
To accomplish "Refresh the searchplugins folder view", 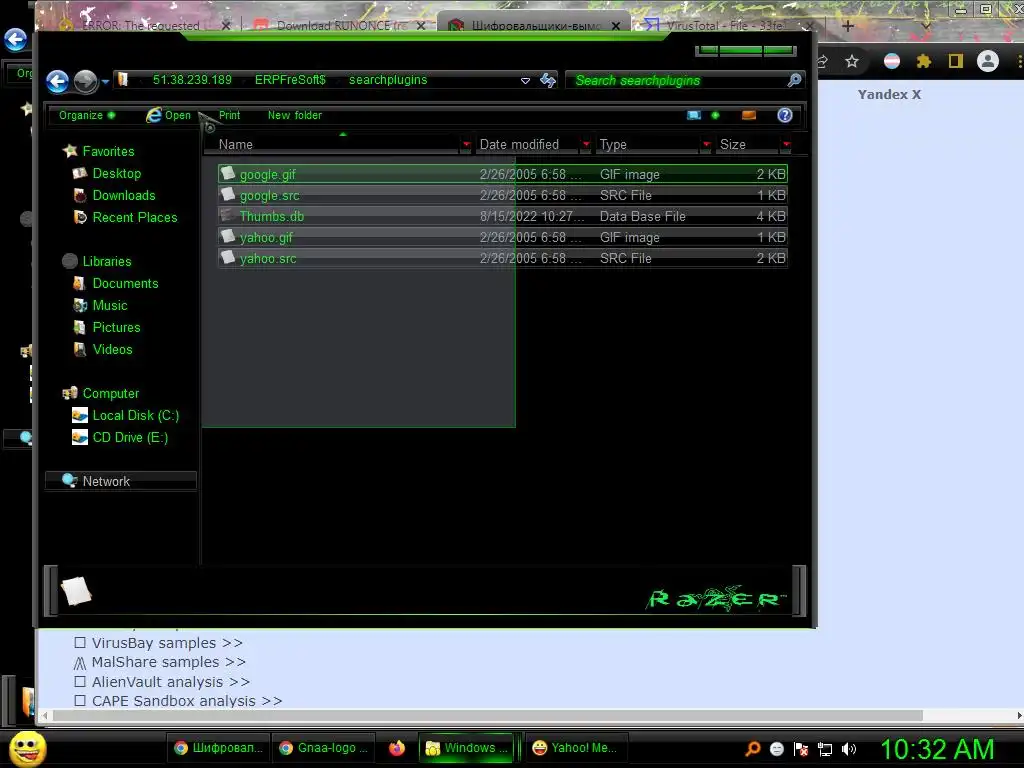I will tap(548, 80).
